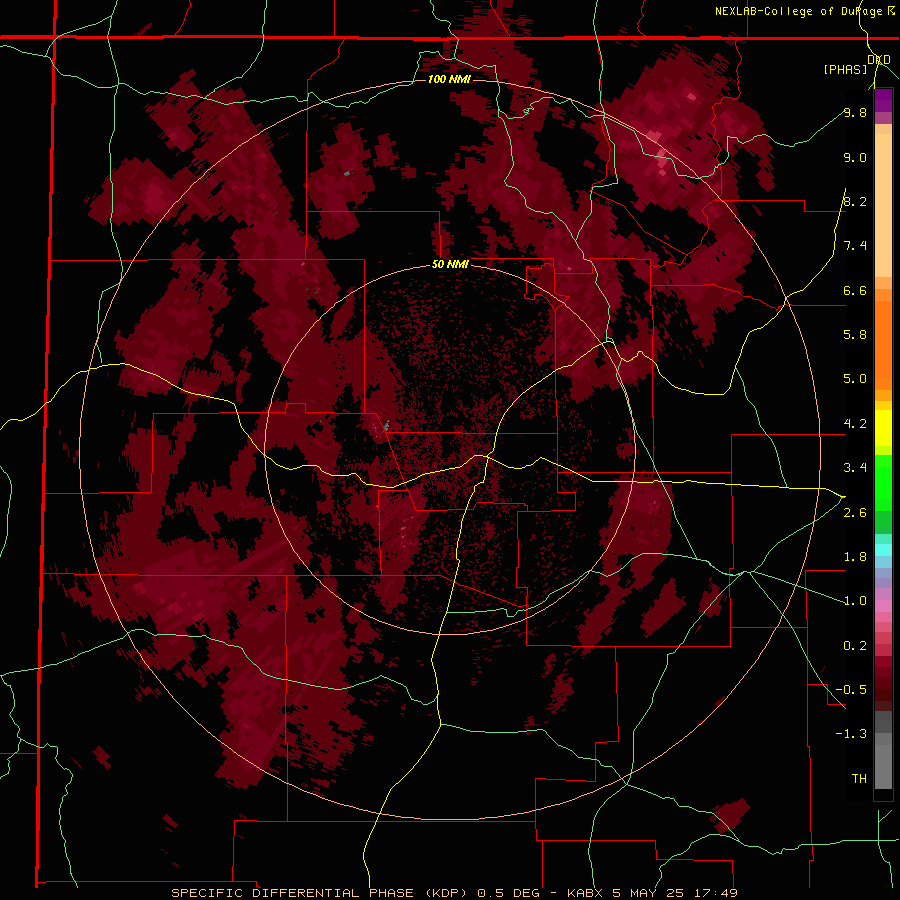Select the 50 NMI range ring label
The height and width of the screenshot is (900, 900).
coord(450,264)
